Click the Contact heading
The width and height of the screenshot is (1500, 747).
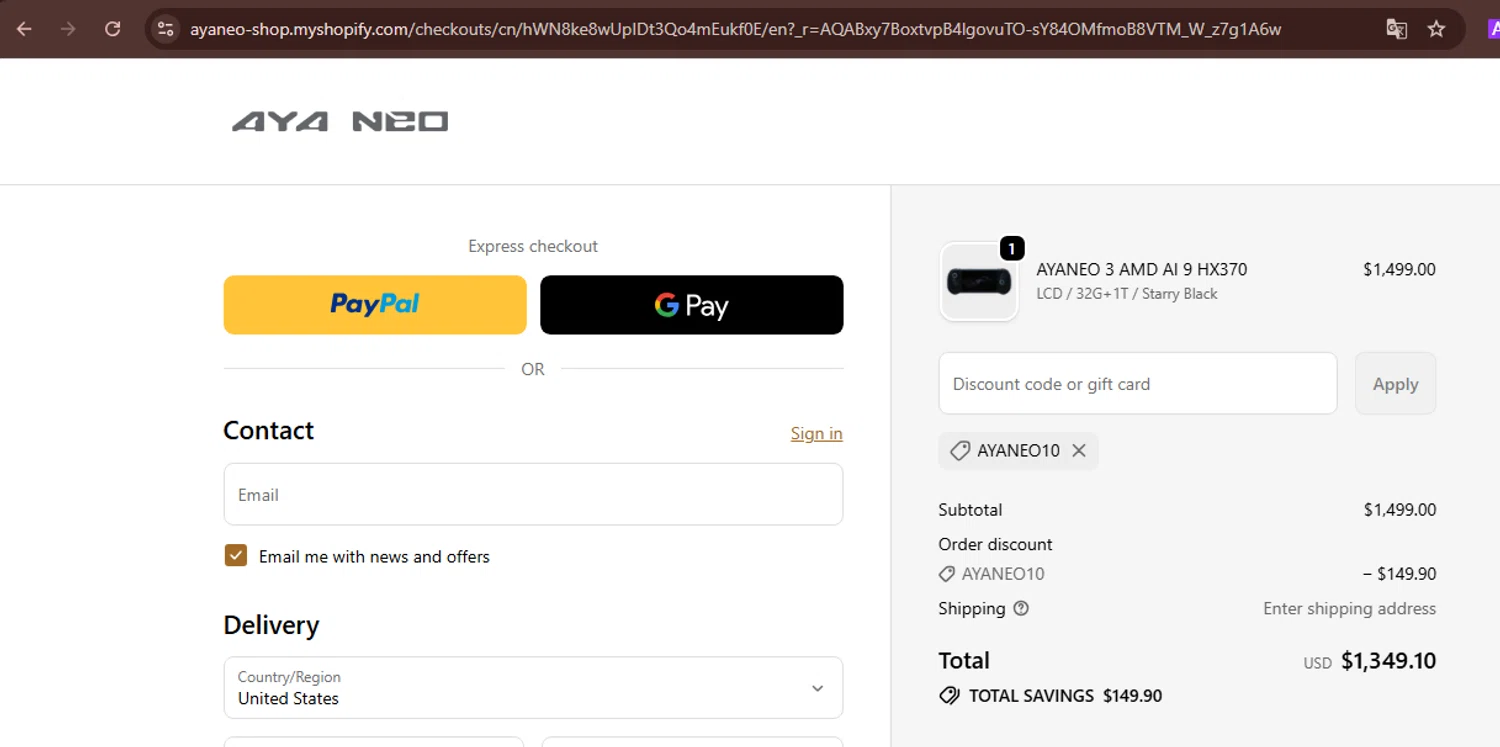point(268,430)
